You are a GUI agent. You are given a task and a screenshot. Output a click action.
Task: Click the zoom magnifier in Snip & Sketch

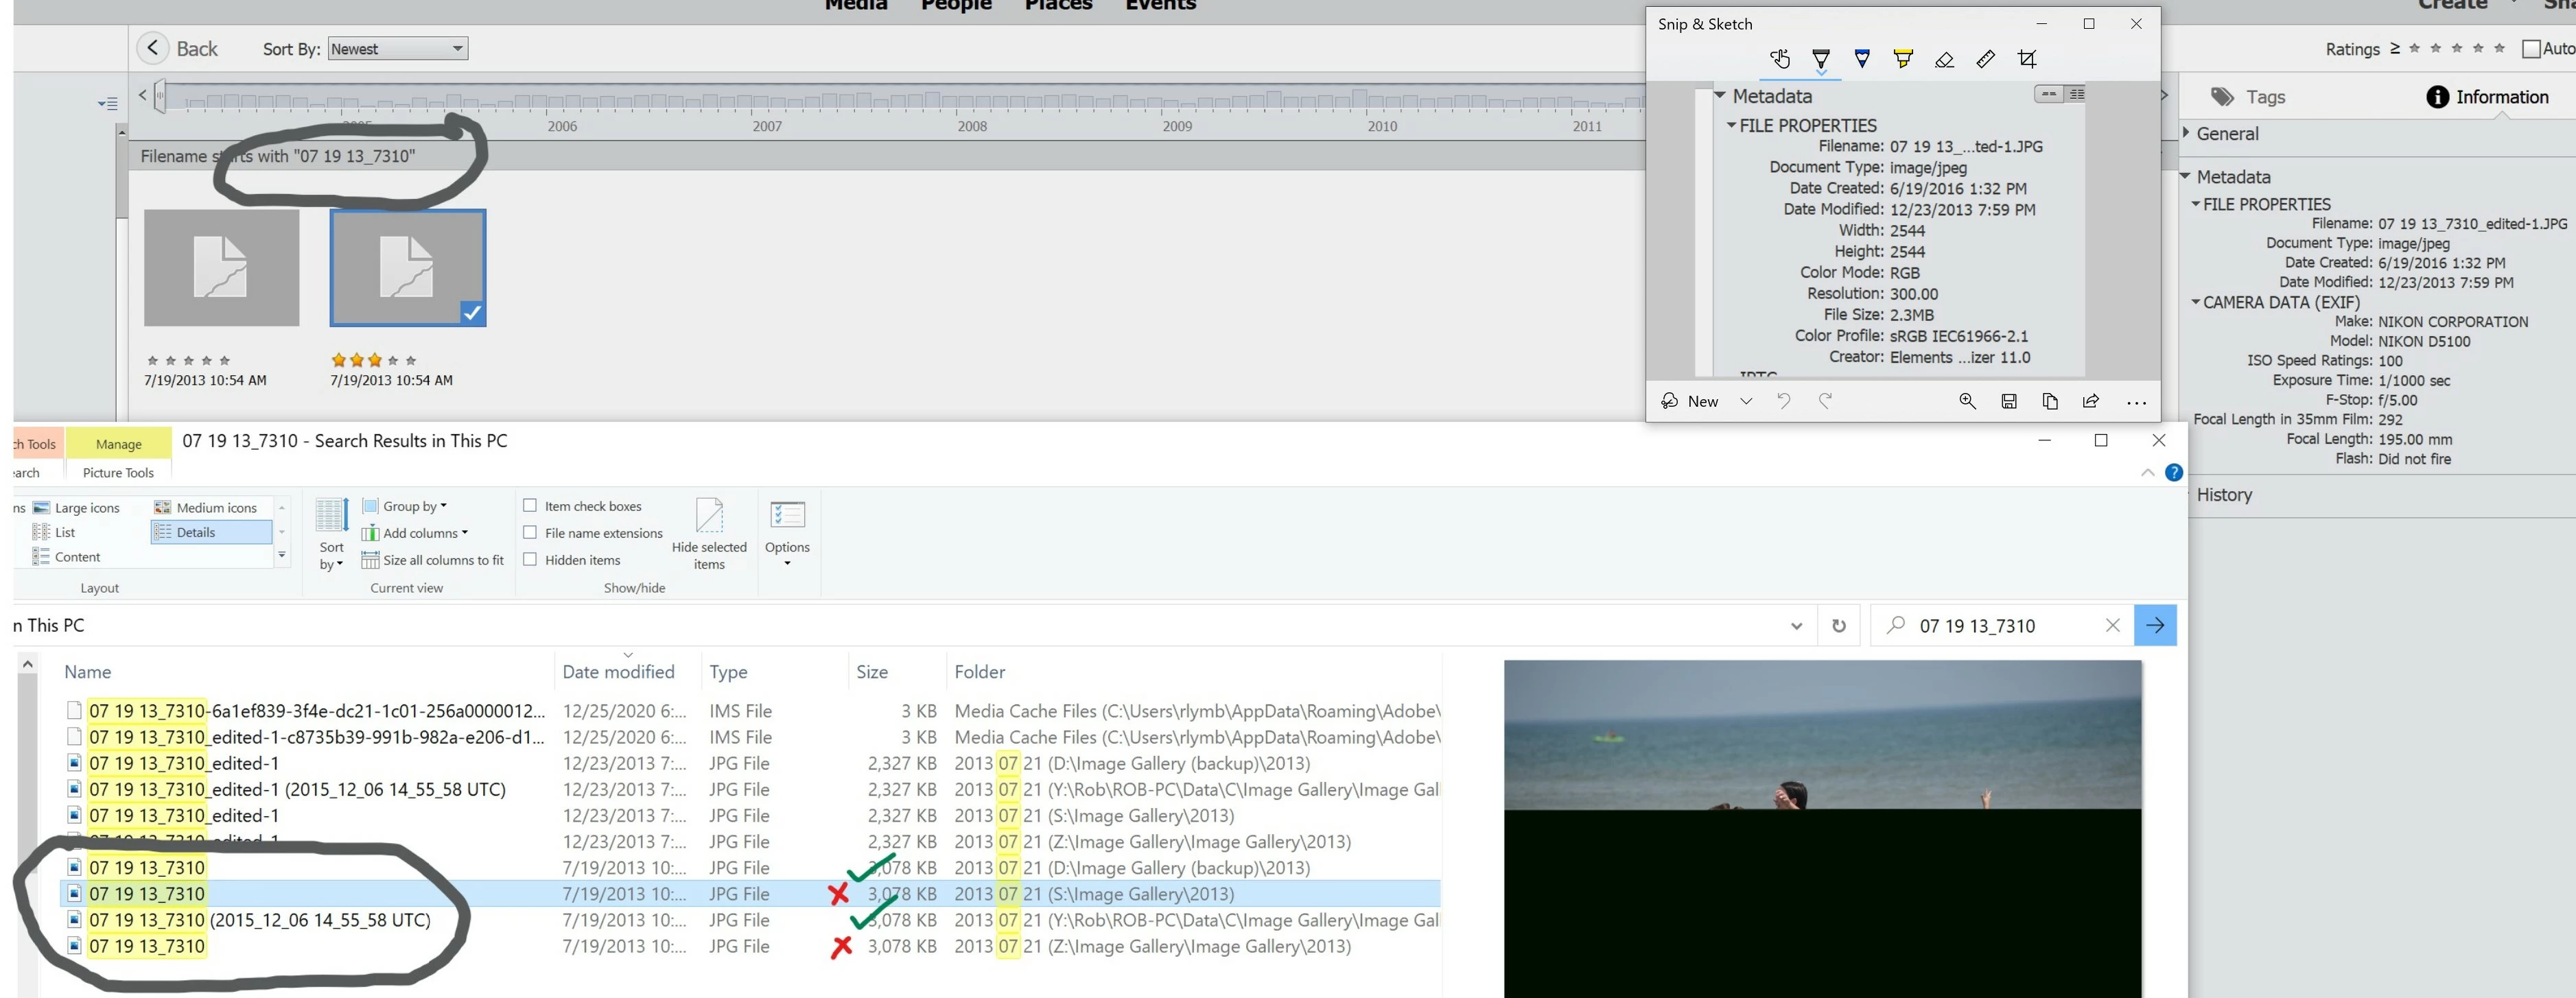(x=1967, y=401)
